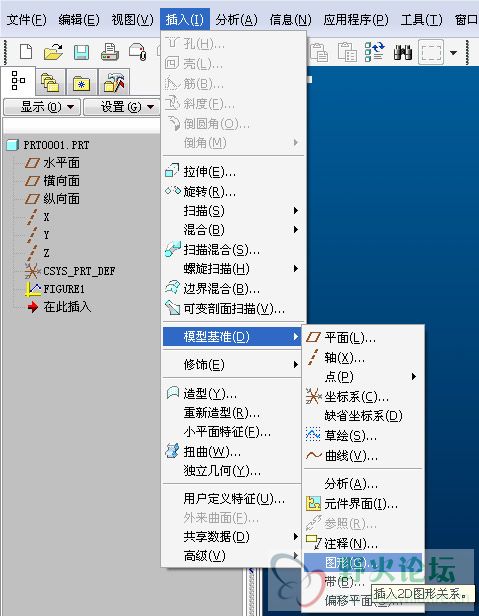Open the folder browser tab icon

tap(50, 82)
